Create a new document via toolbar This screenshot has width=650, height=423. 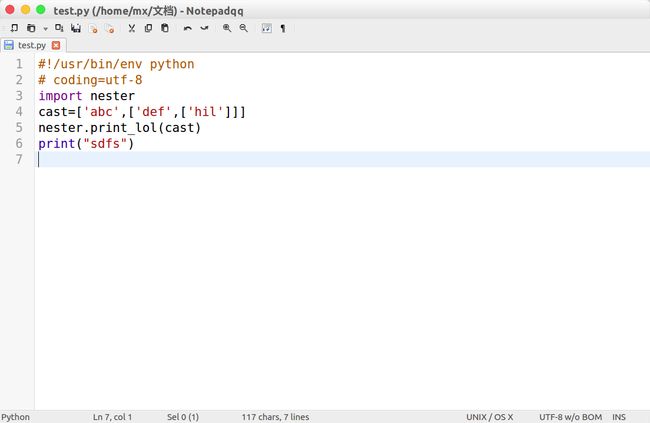point(14,28)
